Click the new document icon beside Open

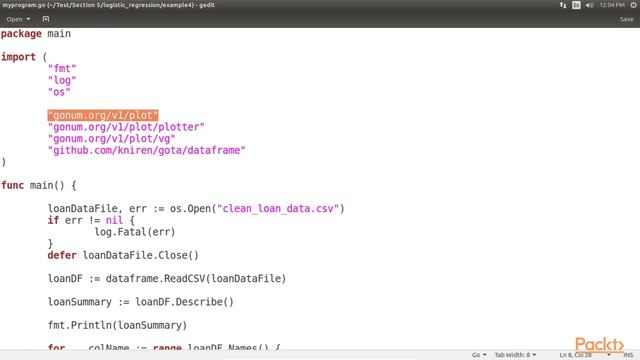pos(46,19)
